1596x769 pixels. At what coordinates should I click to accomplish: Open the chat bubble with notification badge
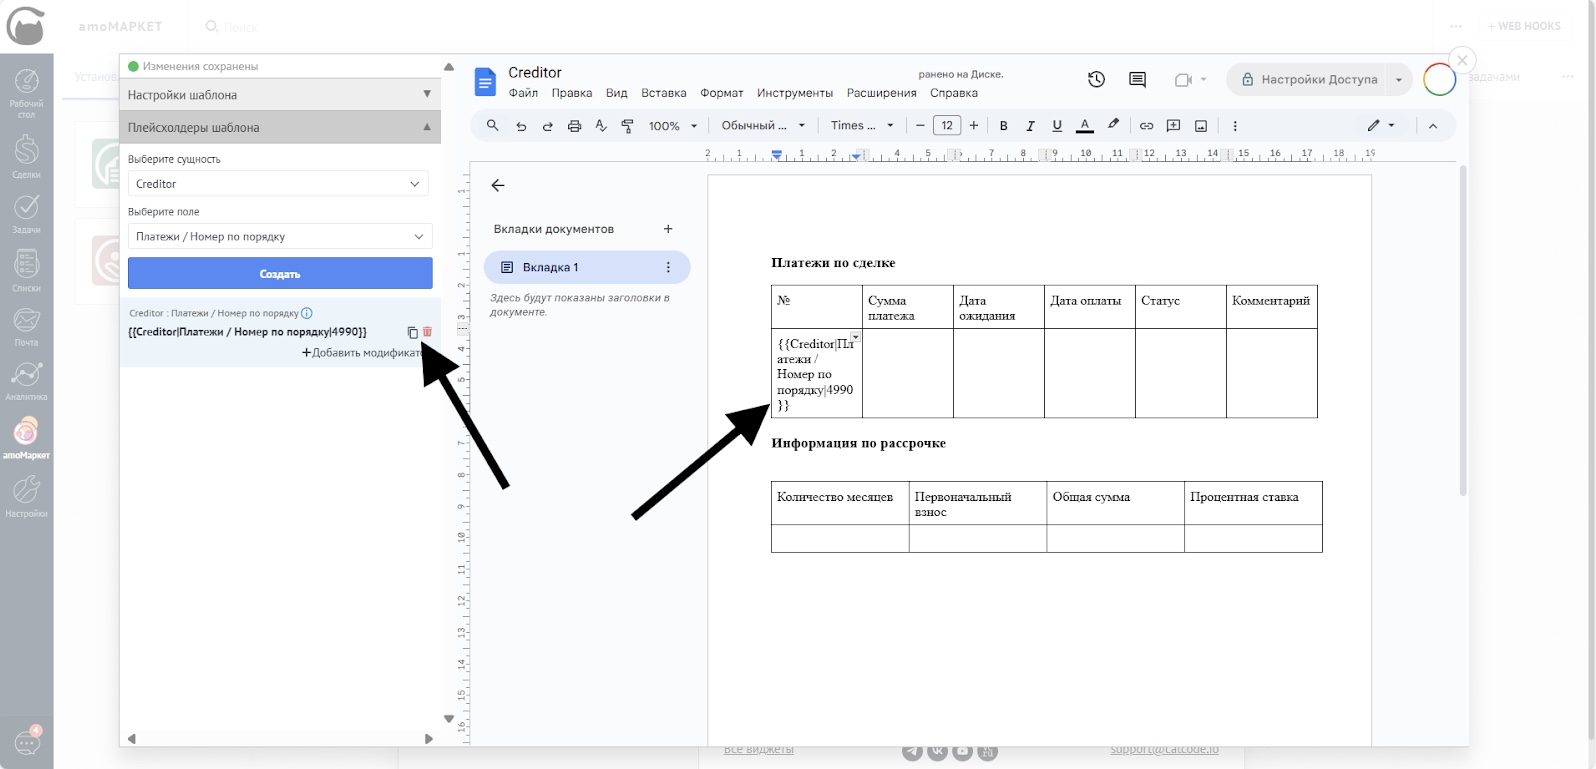click(27, 741)
